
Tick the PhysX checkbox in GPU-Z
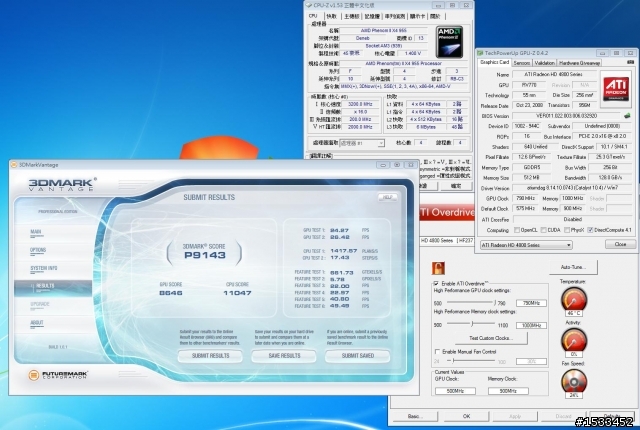[x=567, y=230]
